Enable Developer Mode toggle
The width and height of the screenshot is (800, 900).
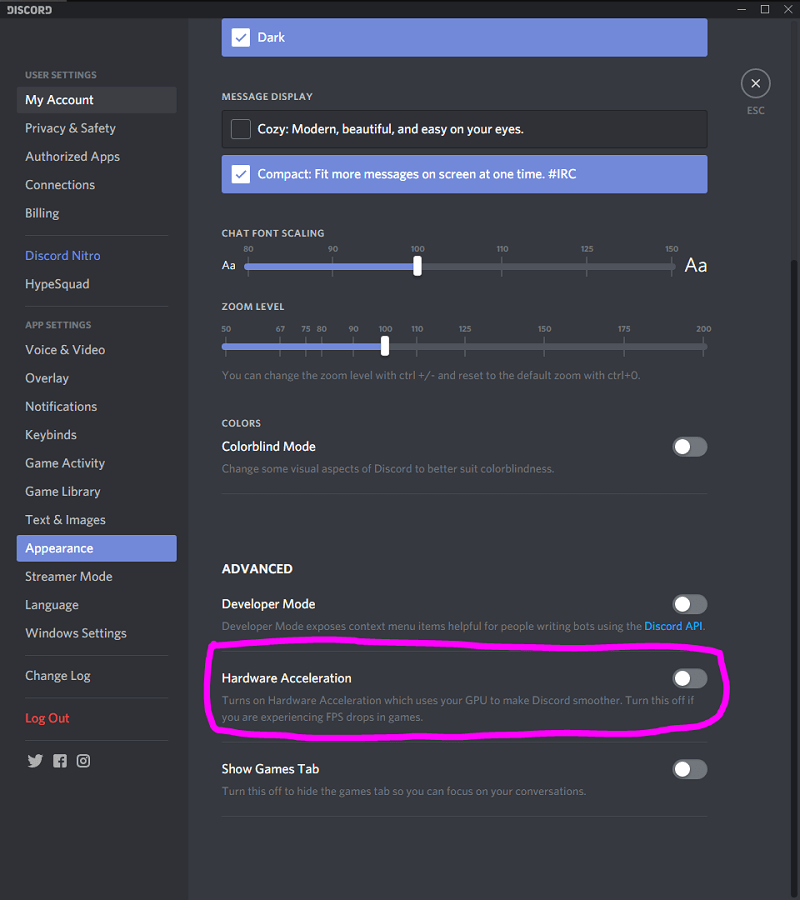point(690,604)
